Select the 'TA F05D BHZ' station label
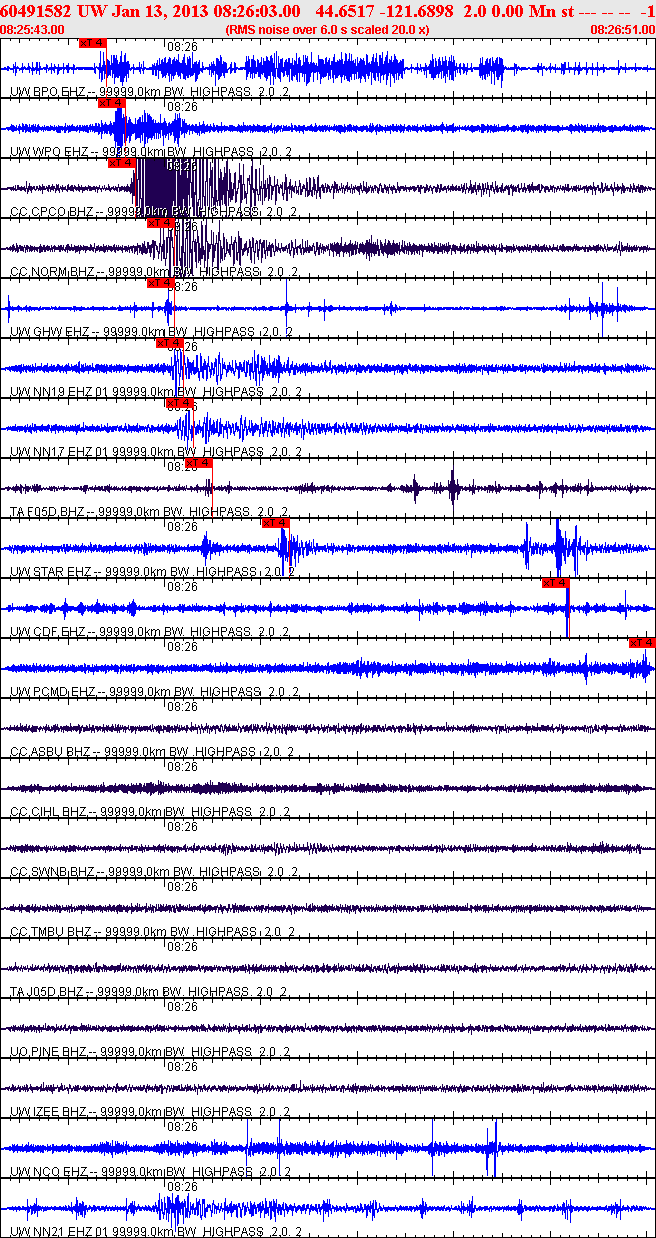 pyautogui.click(x=48, y=512)
